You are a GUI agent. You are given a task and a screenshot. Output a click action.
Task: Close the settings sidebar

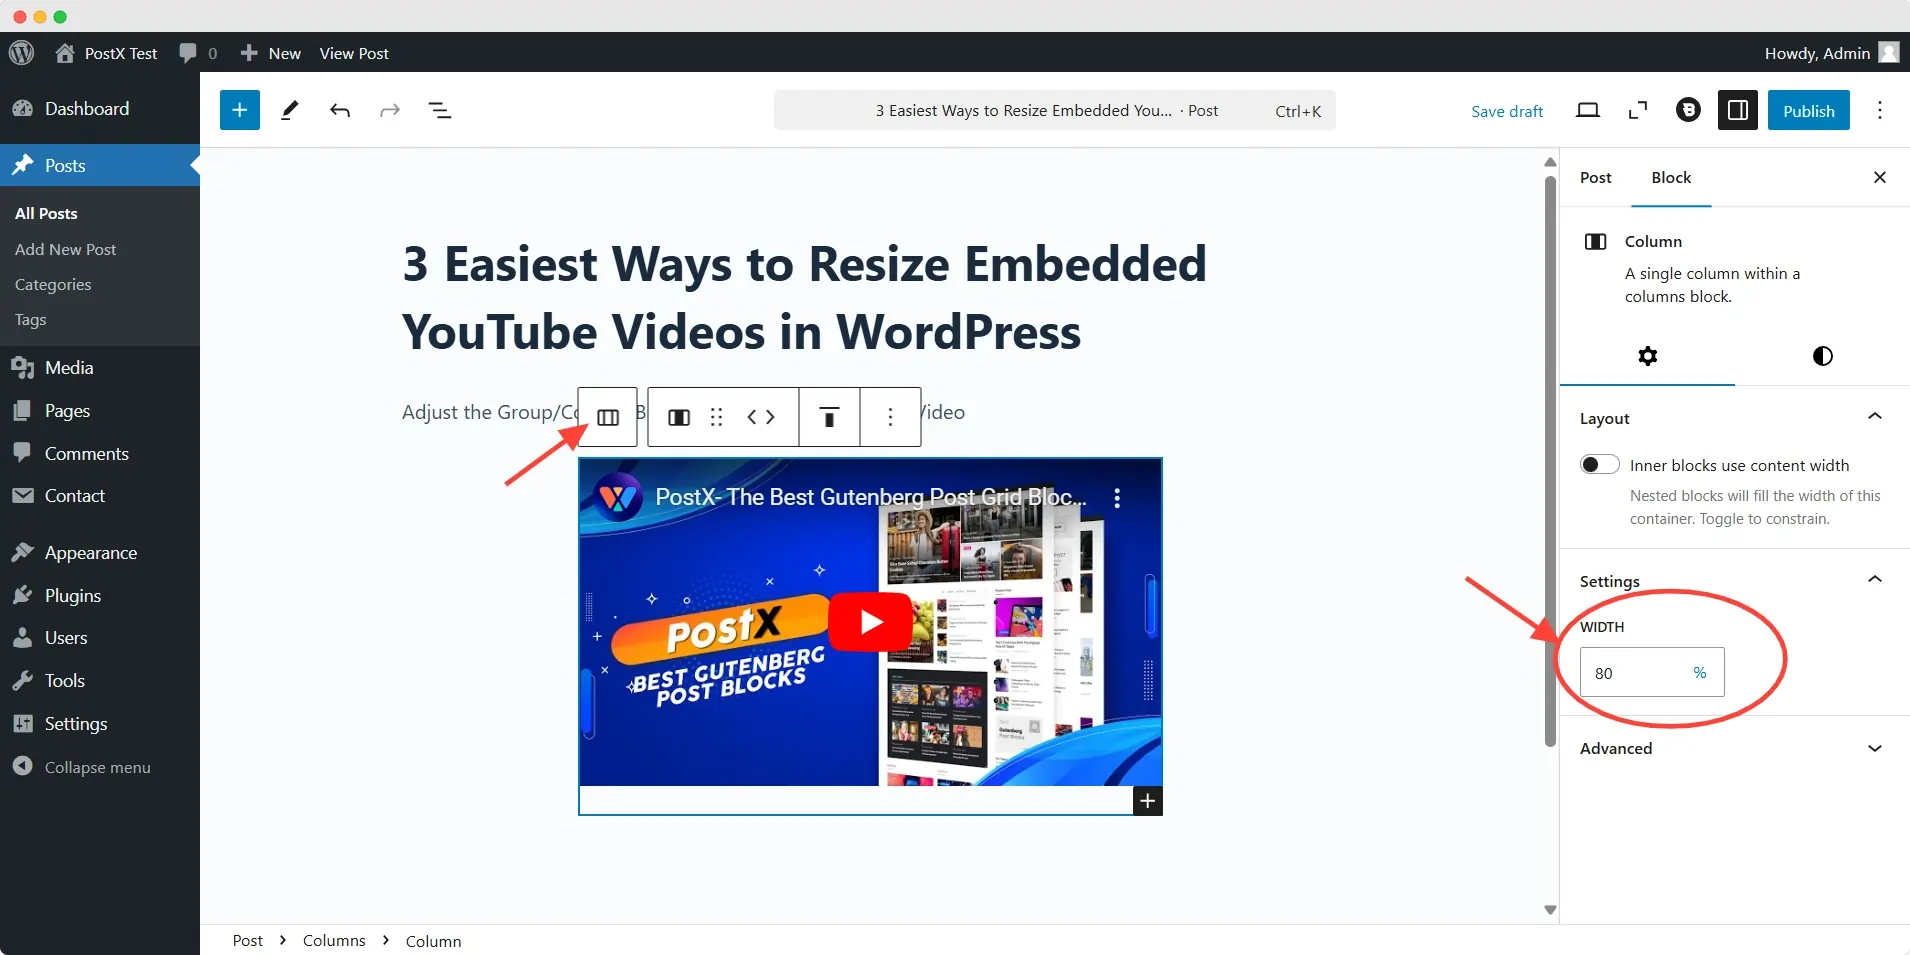pos(1880,178)
